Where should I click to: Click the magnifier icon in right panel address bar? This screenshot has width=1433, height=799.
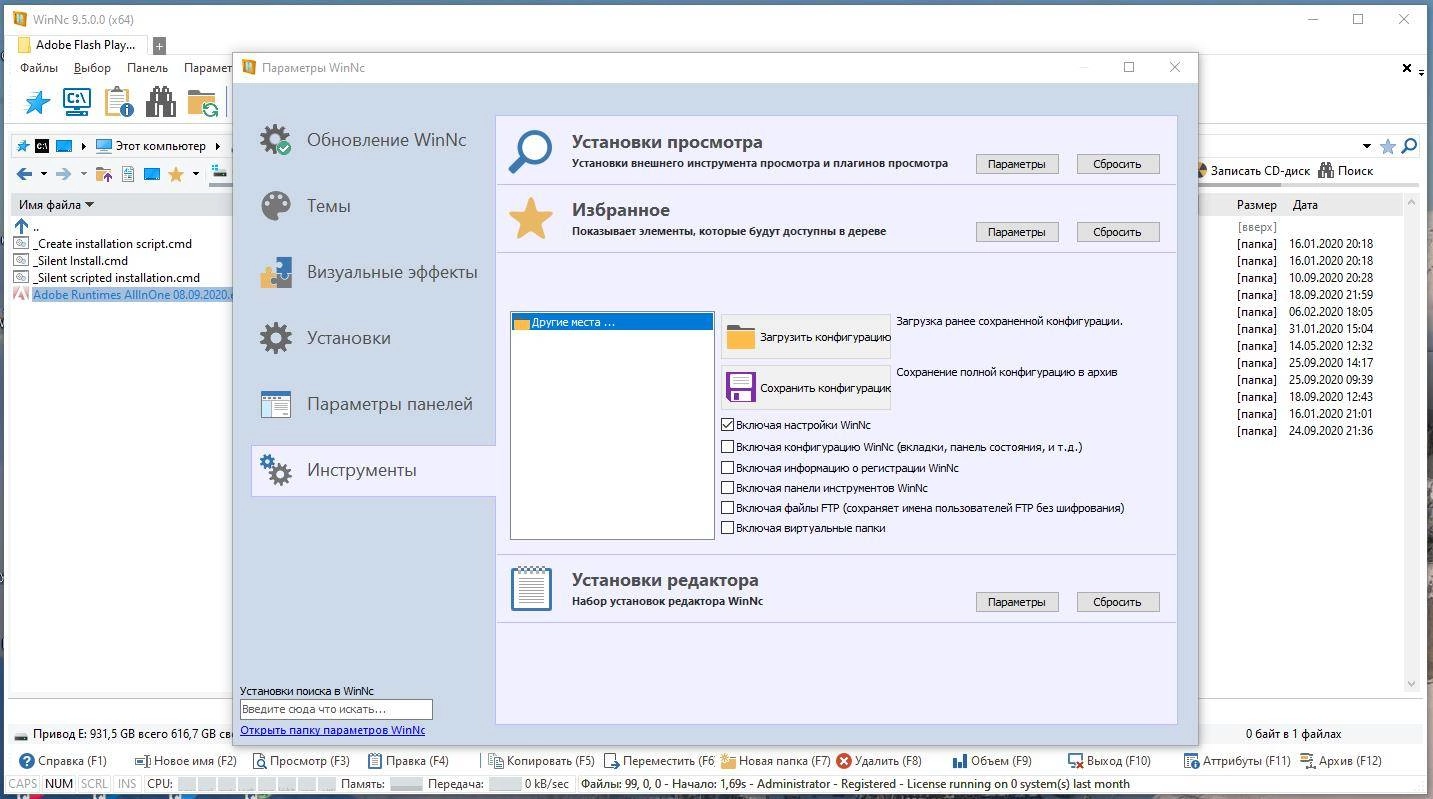tap(1410, 146)
